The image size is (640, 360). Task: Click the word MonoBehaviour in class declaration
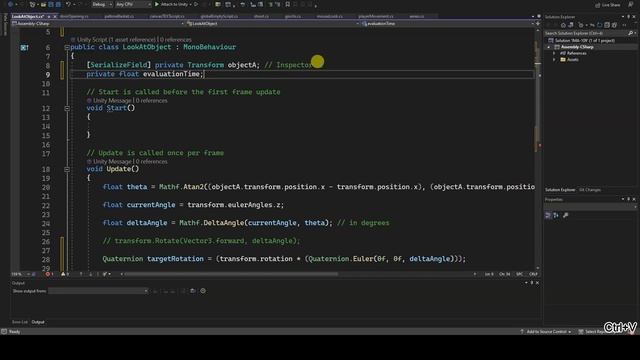point(209,47)
